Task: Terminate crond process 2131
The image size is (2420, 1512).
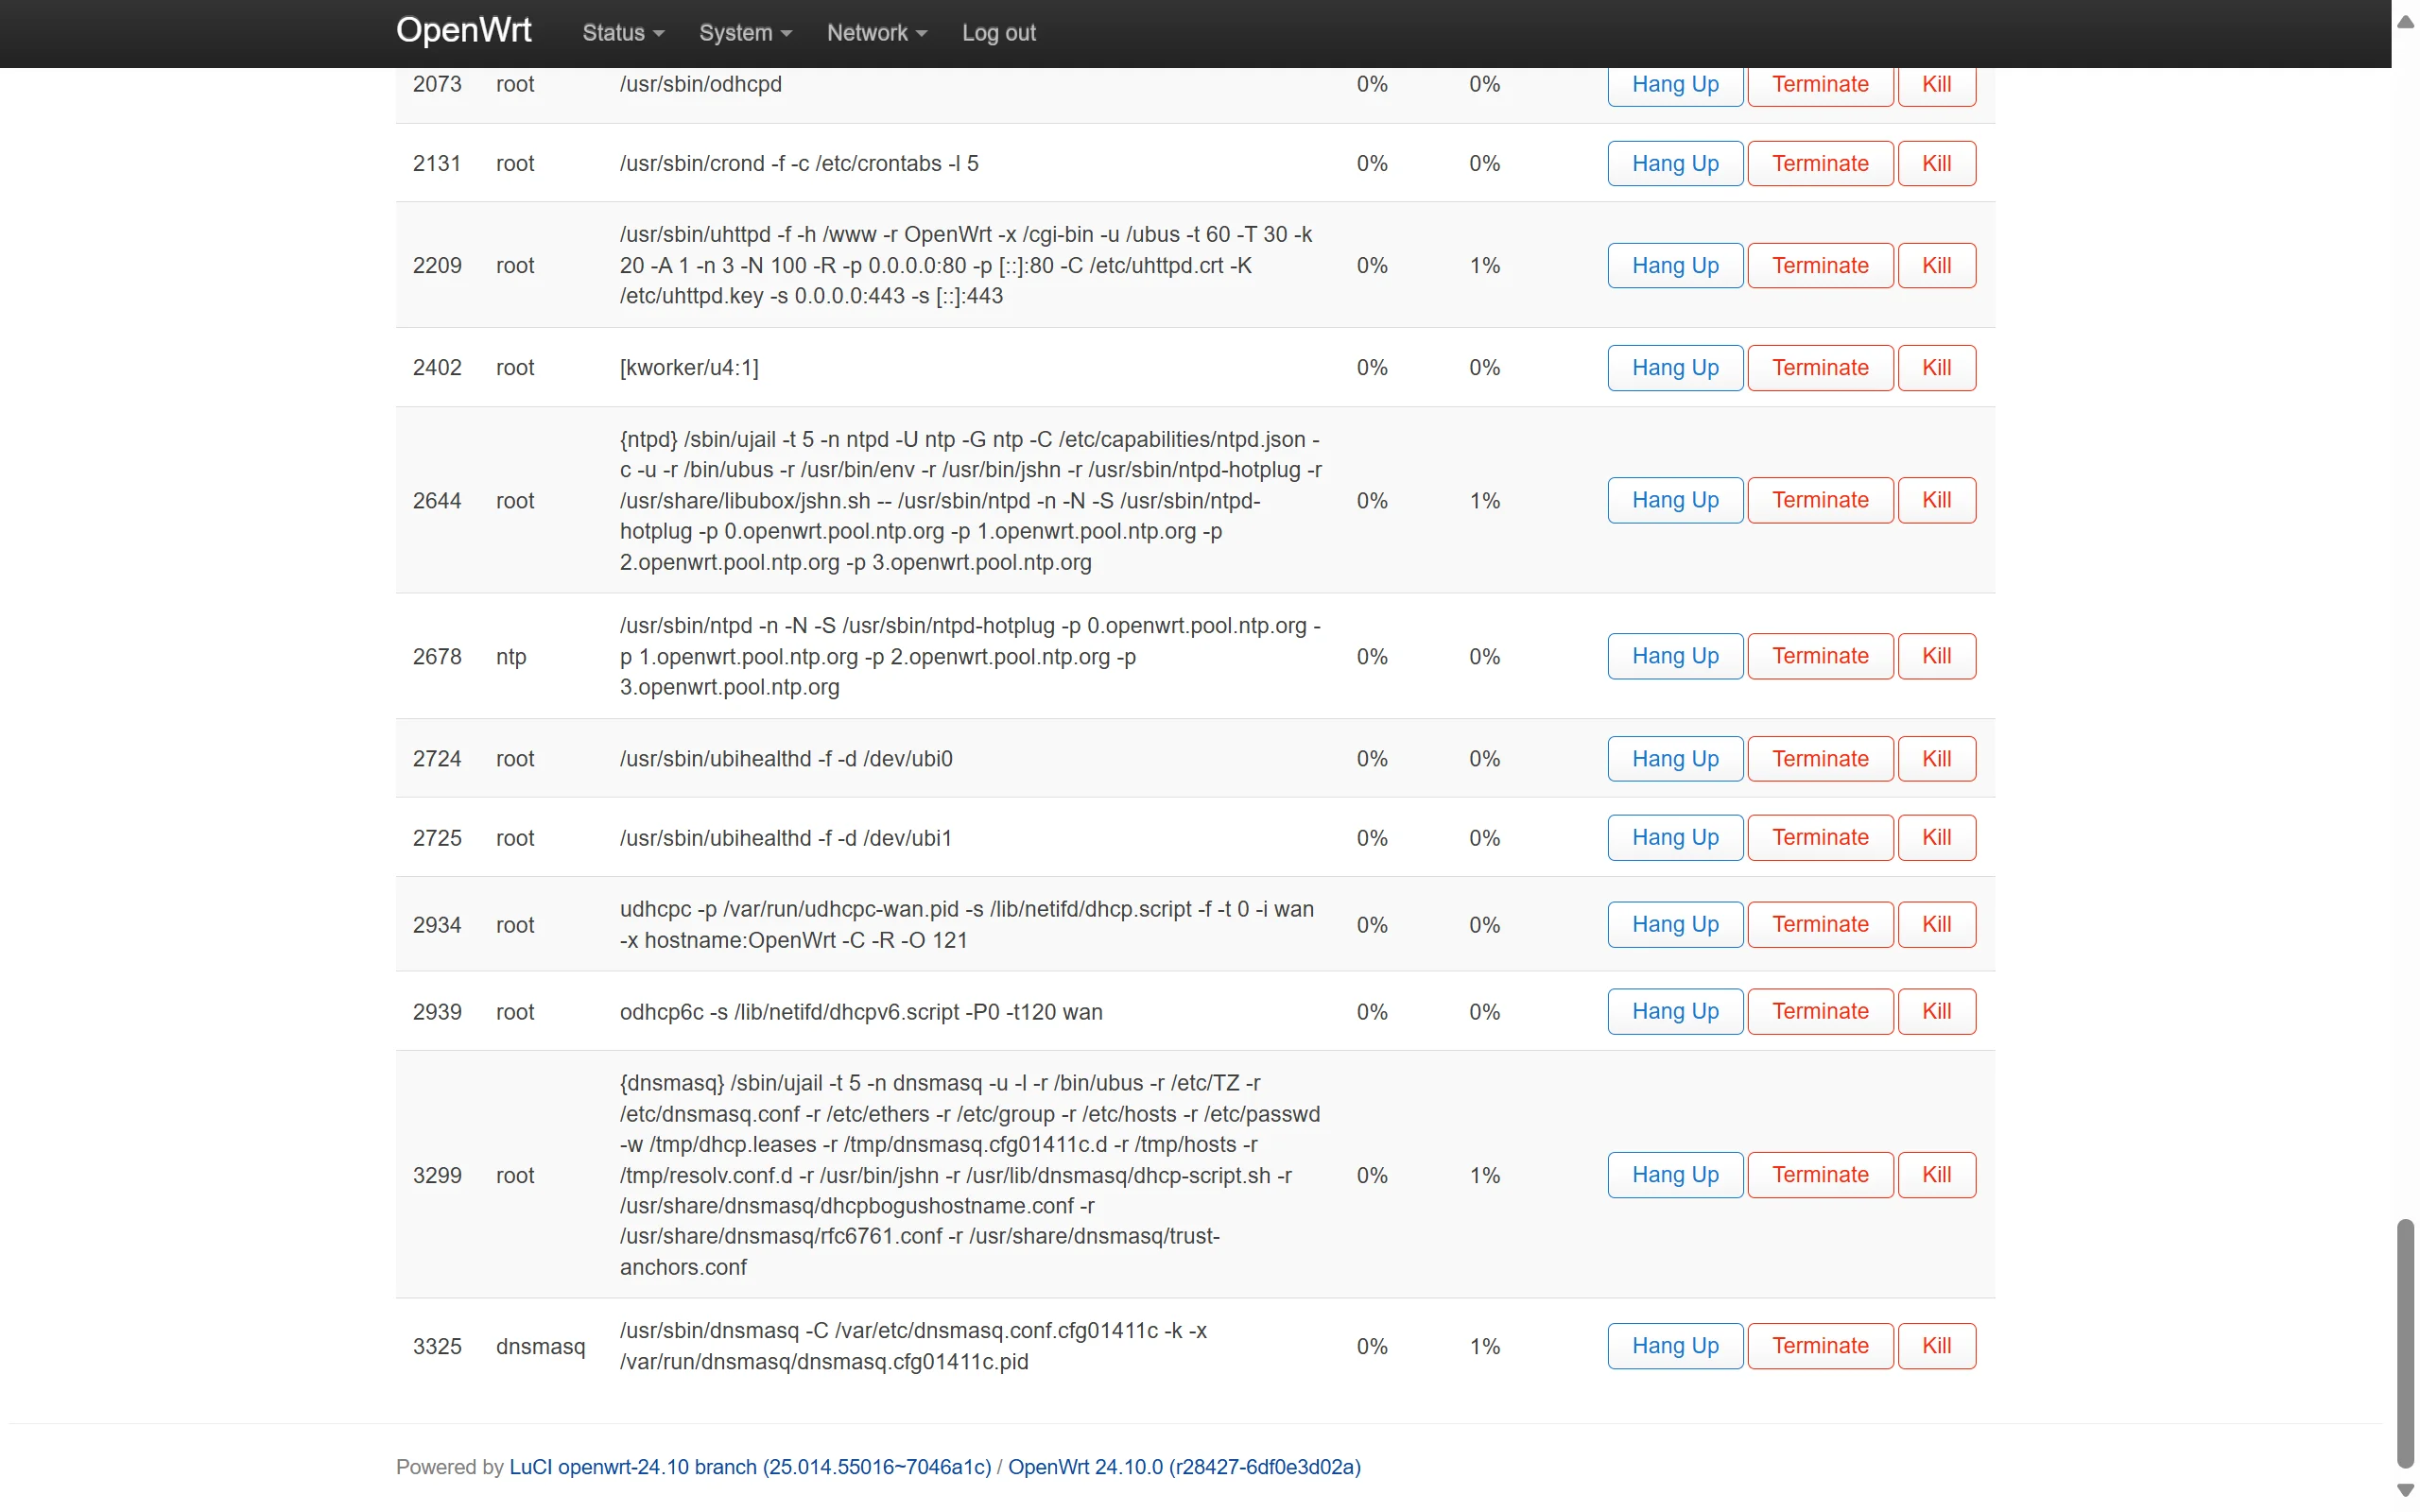Action: tap(1820, 163)
